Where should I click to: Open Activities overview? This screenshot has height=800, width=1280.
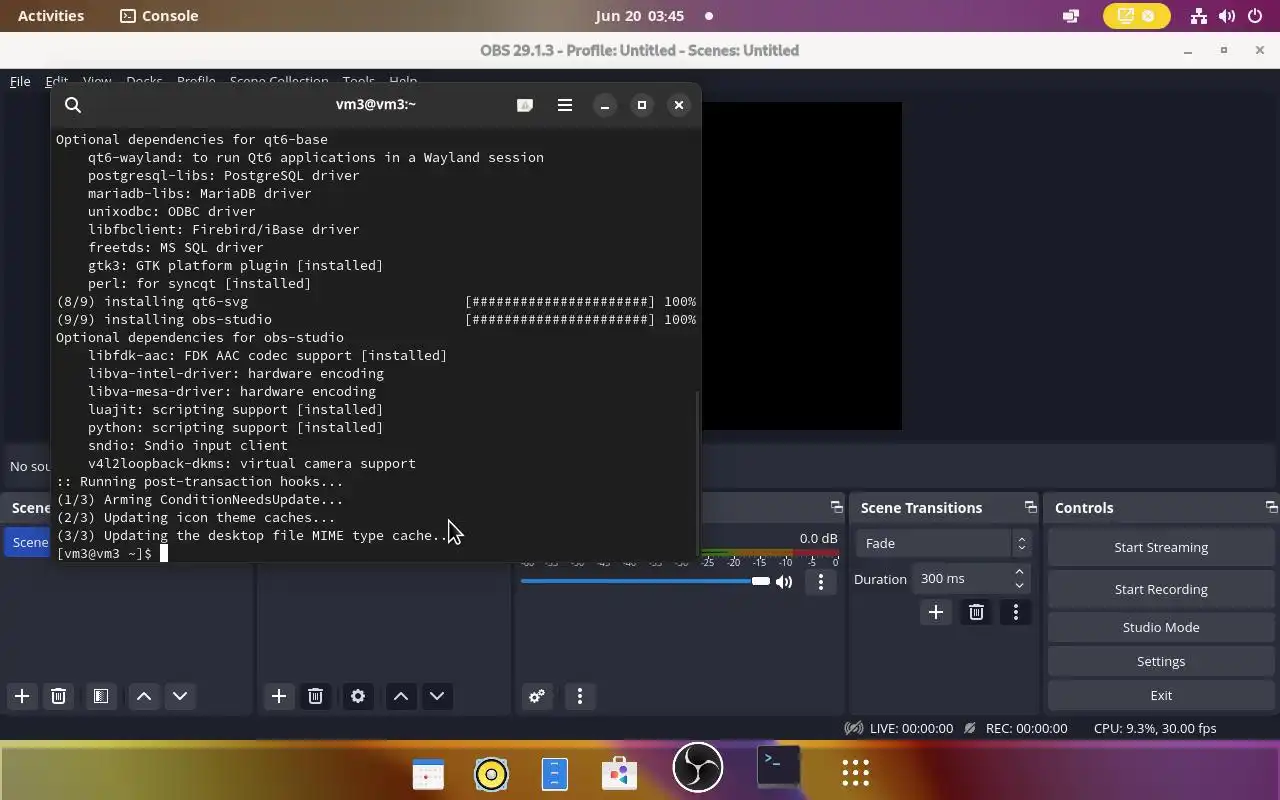[x=51, y=16]
